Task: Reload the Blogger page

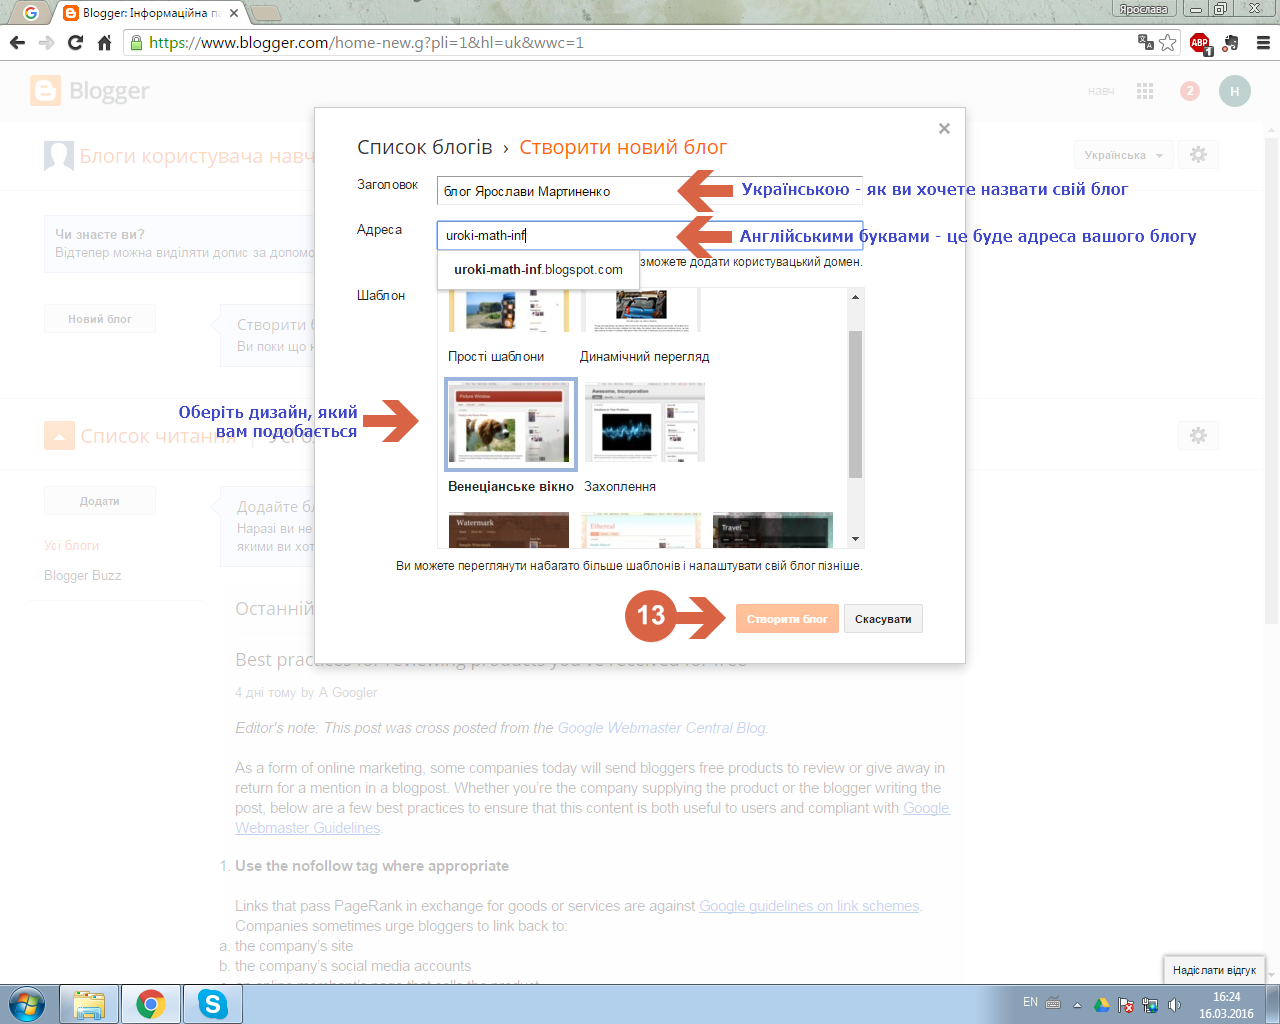Action: 75,43
